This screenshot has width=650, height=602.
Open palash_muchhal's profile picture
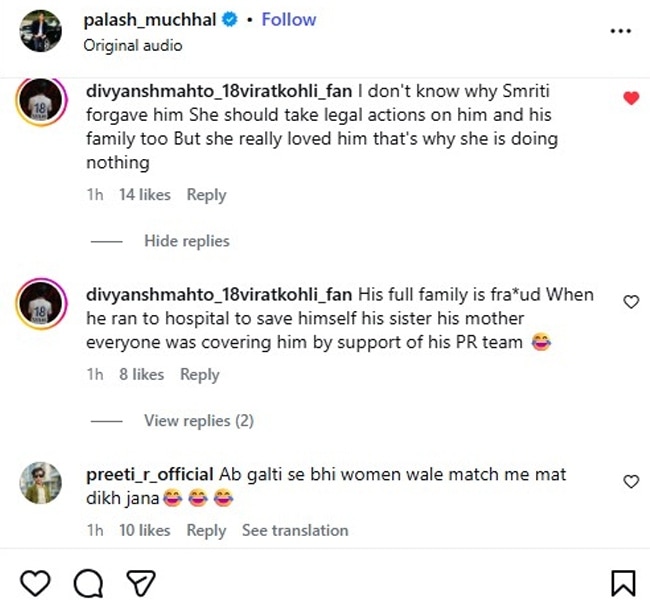(x=45, y=31)
